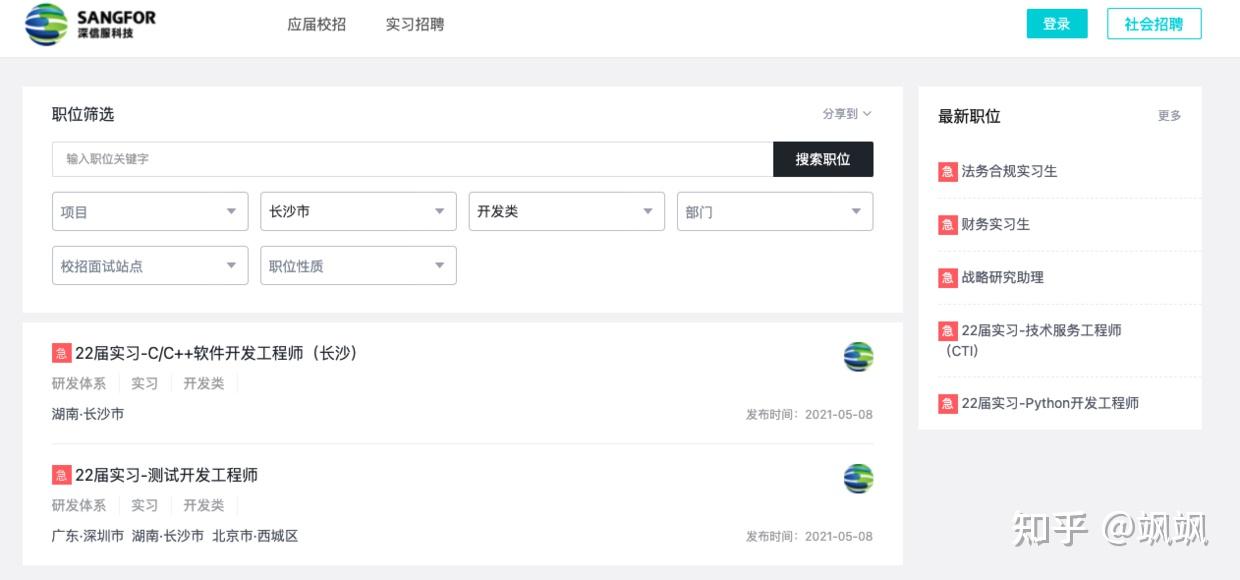Switch to the 实习招聘 tab

tap(415, 24)
